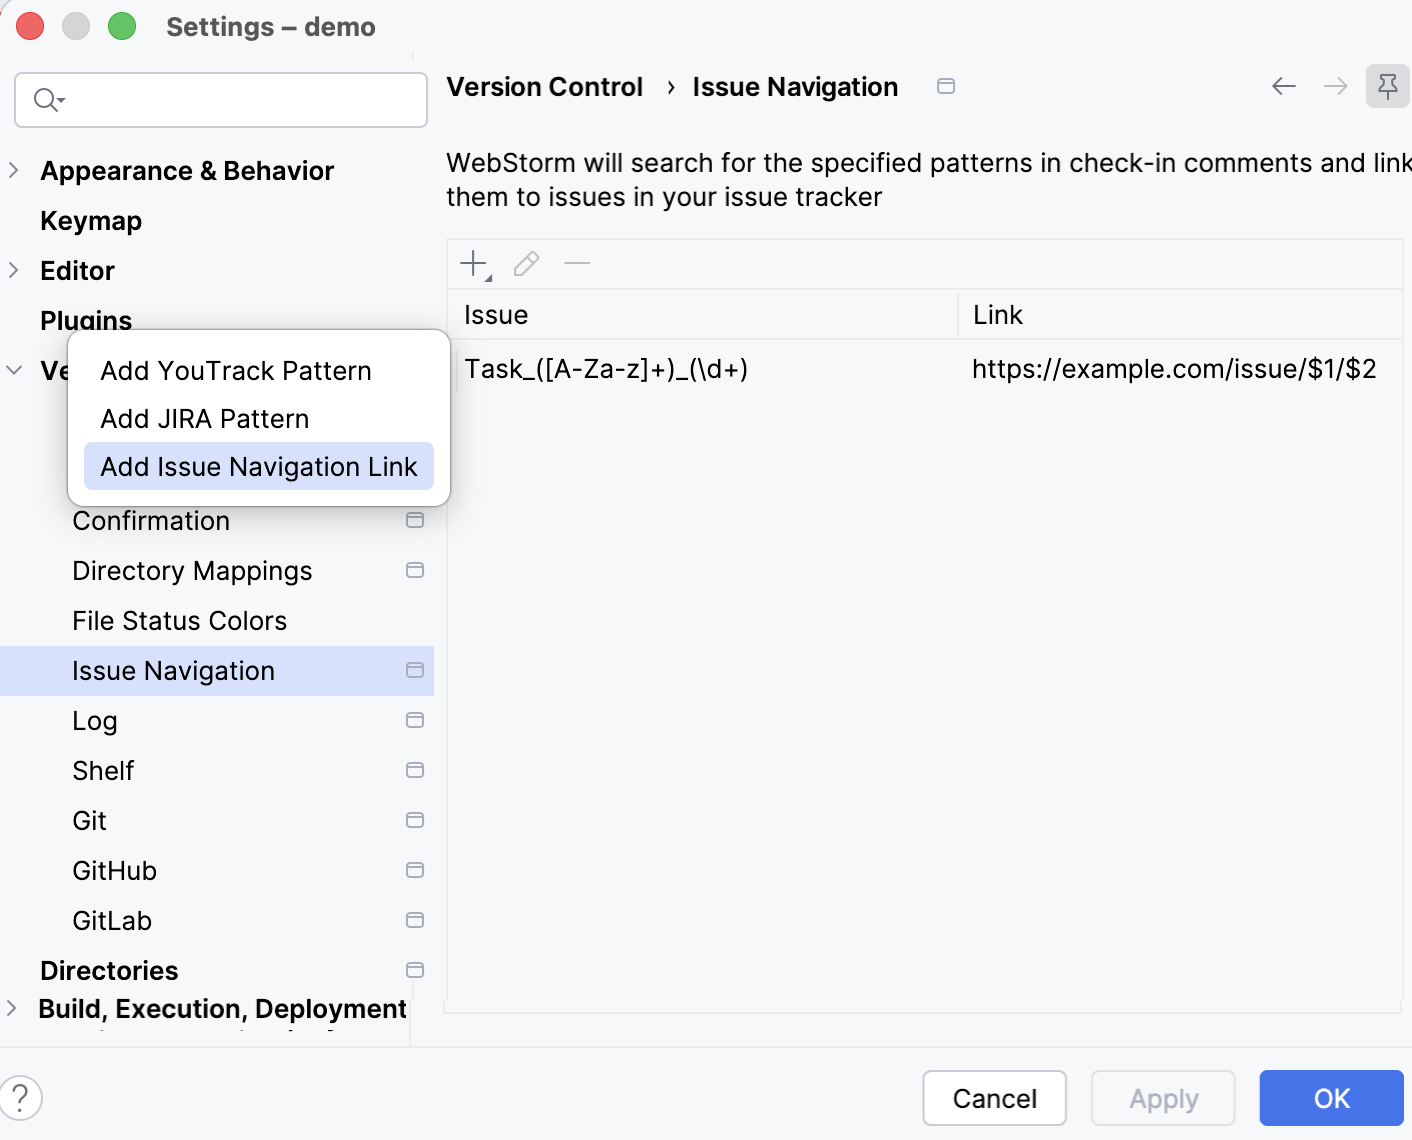Click project-level icon beside the Issue Navigation title
The height and width of the screenshot is (1140, 1412).
(x=946, y=87)
